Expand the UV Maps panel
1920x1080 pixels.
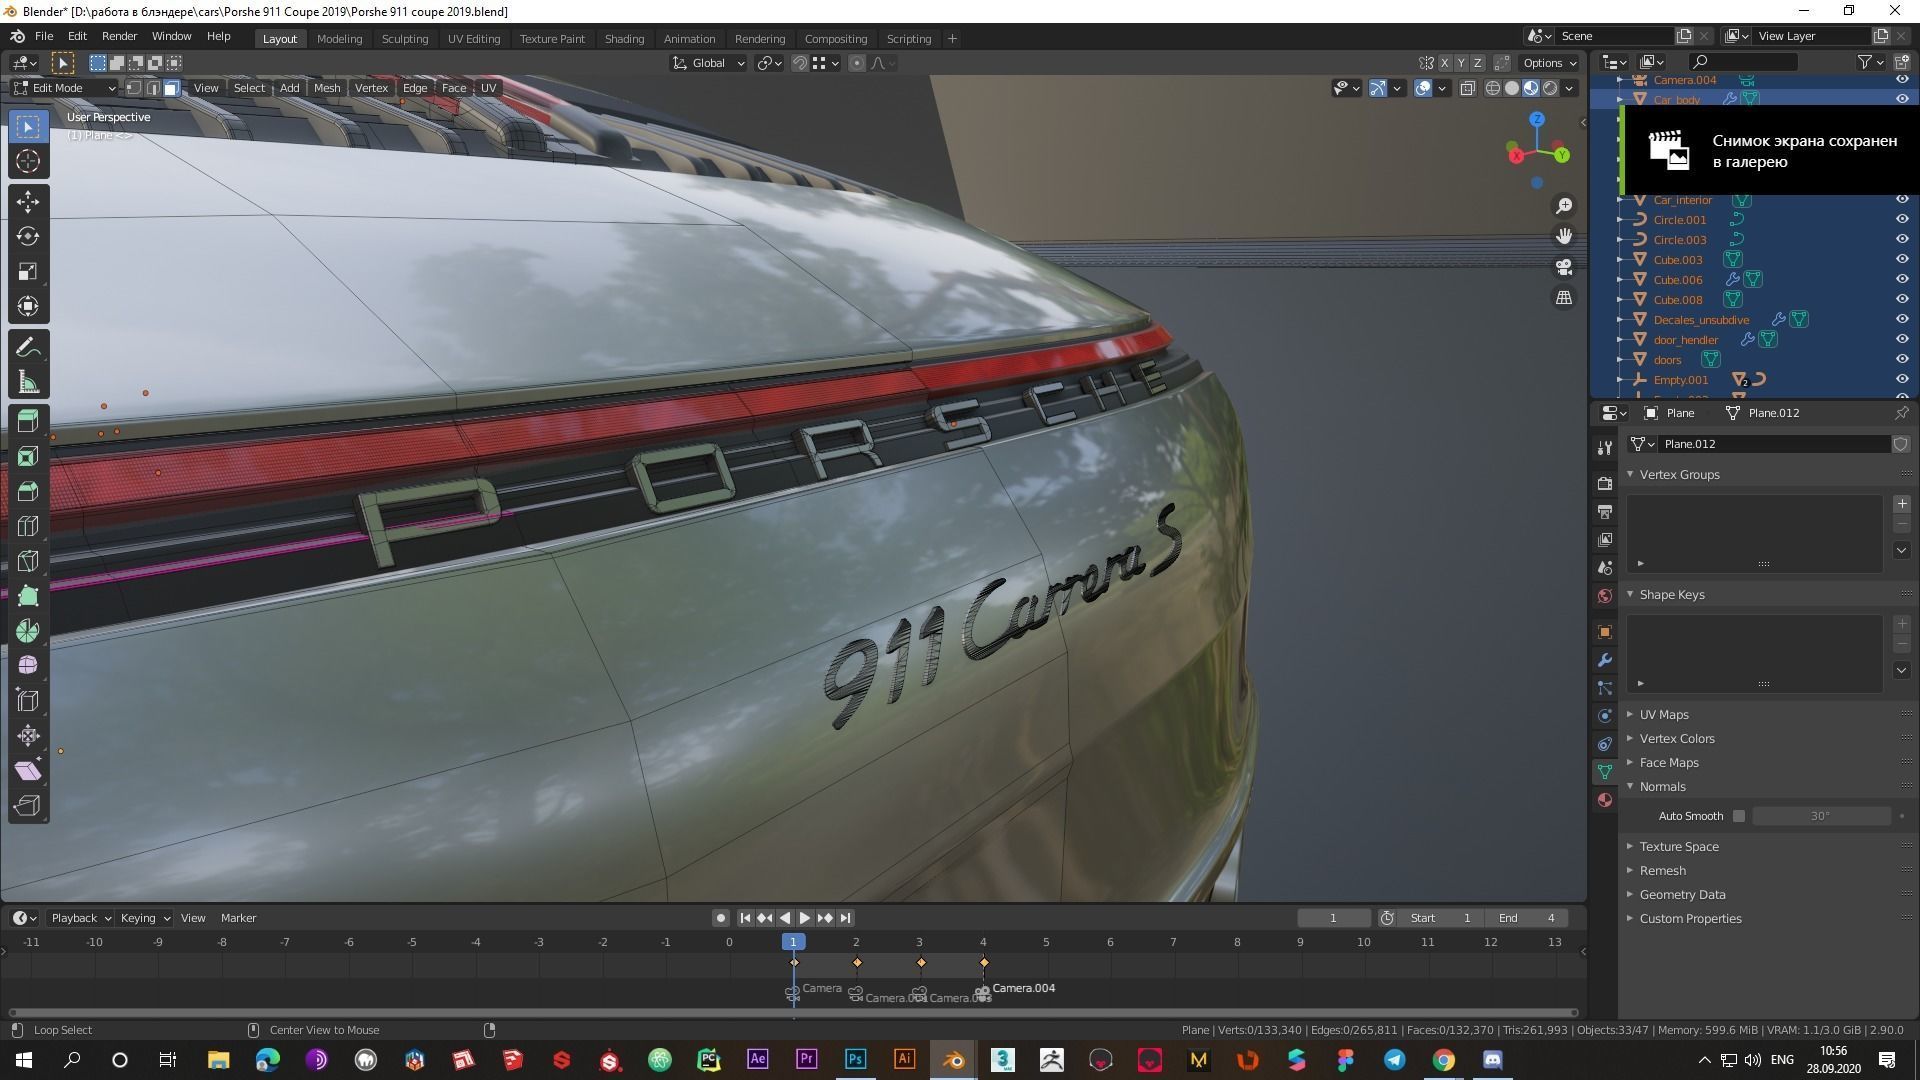point(1663,714)
